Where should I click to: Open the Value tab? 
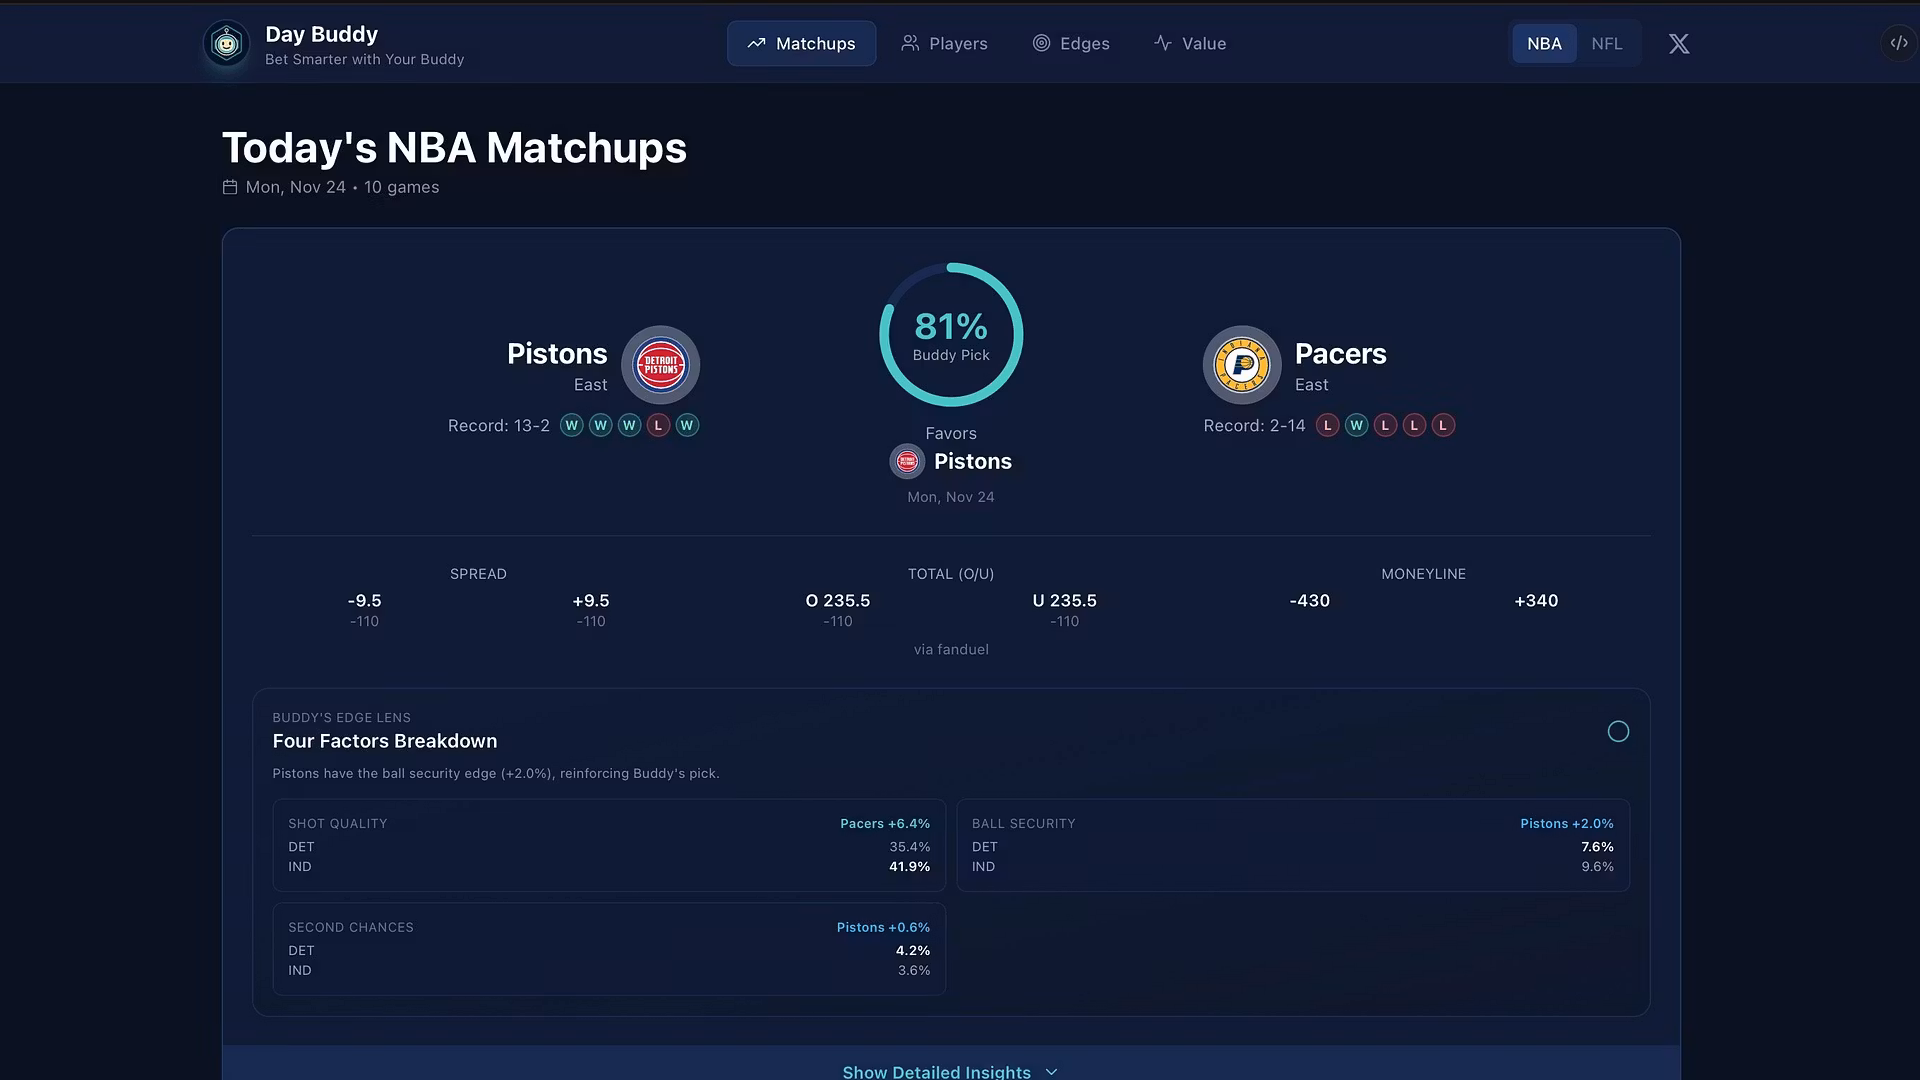coord(1190,44)
